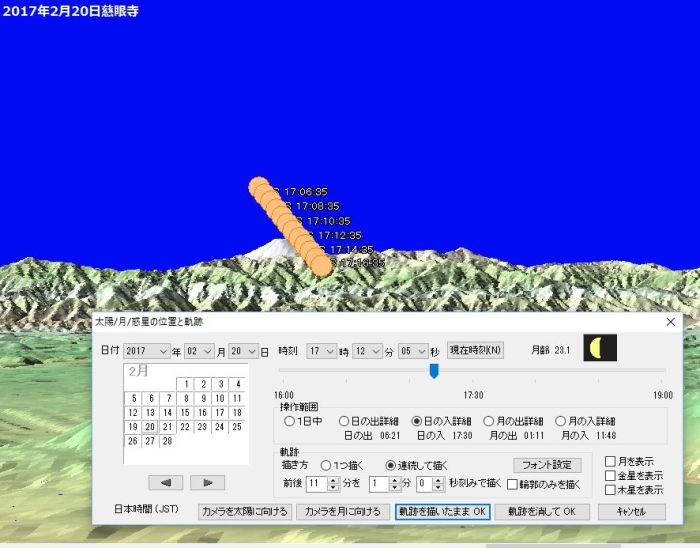Screen dimensions: 700x548
Task: Click カメラを太陽に向ける point camera at sun
Action: [245, 511]
